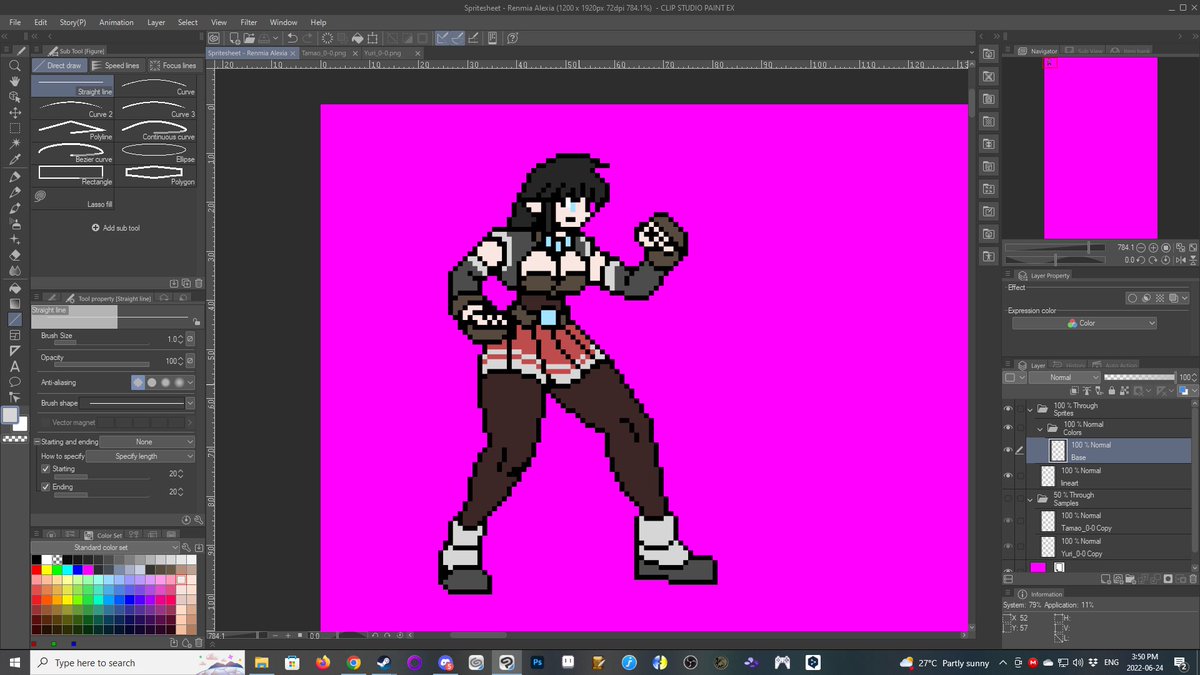Screen dimensions: 1200x675
Task: Hide the lineart layer
Action: click(x=1008, y=476)
